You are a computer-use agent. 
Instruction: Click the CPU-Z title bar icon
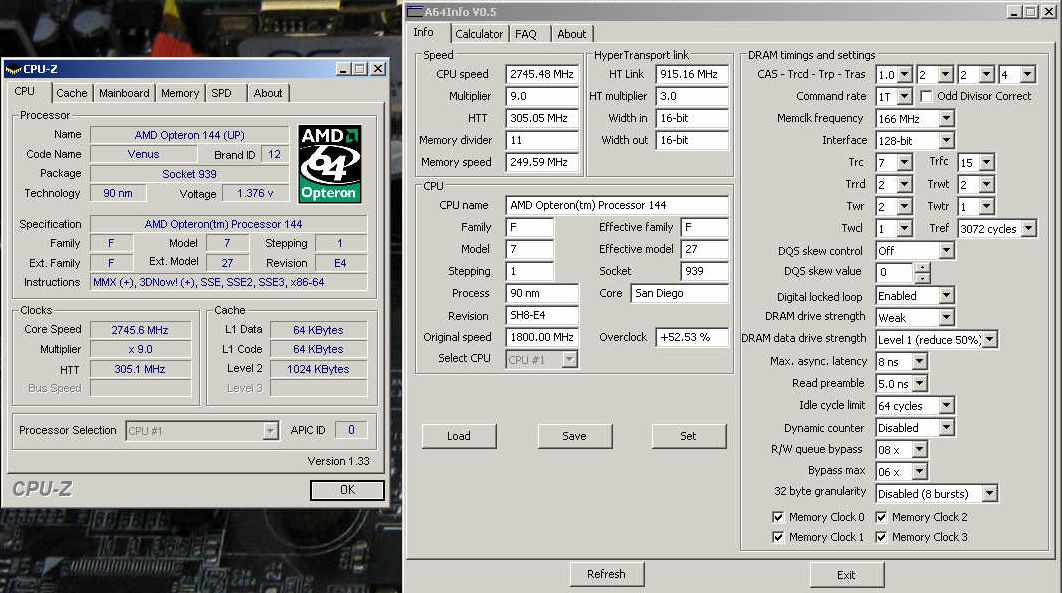[13, 69]
